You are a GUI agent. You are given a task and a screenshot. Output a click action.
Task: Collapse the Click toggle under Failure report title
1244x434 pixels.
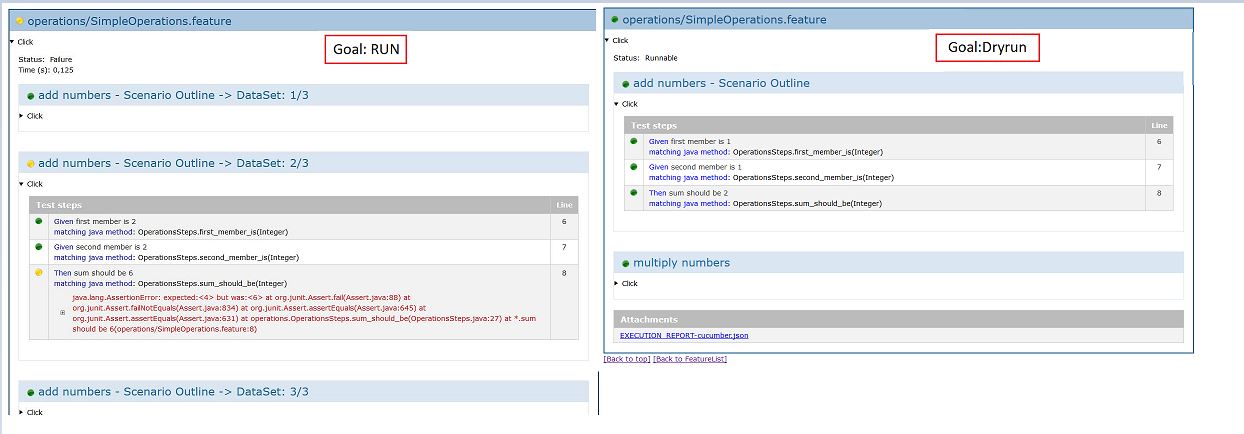[x=22, y=42]
